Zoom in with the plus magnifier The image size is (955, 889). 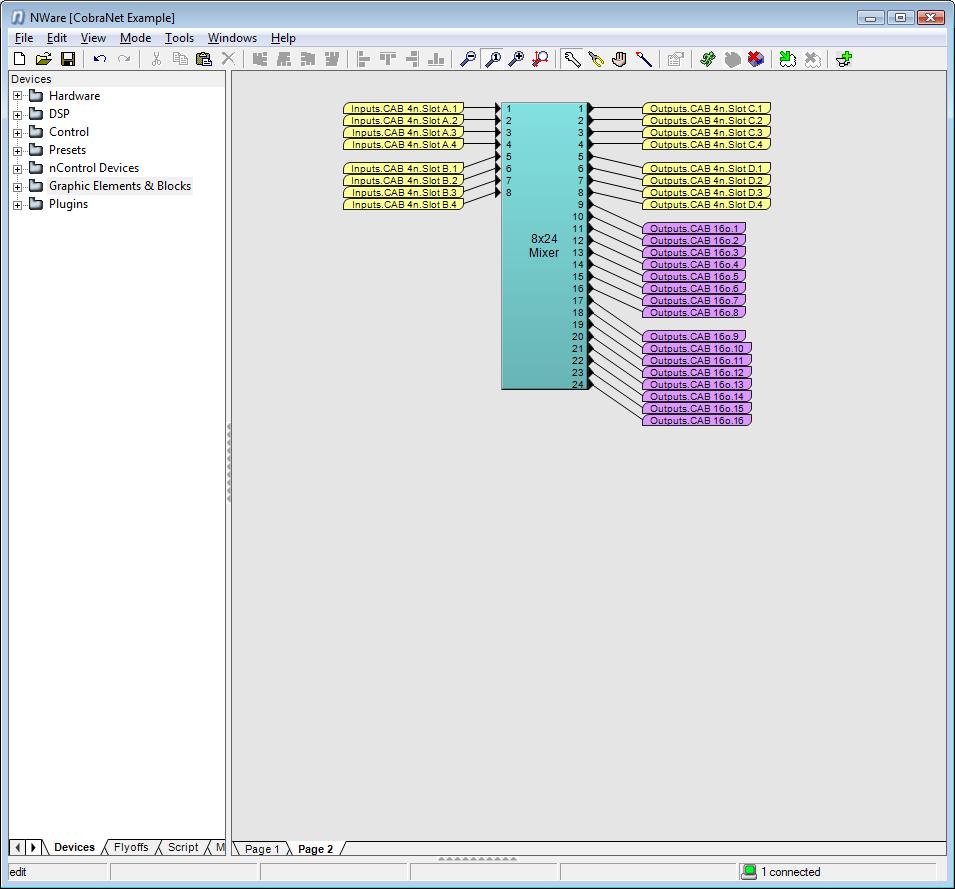(x=516, y=59)
